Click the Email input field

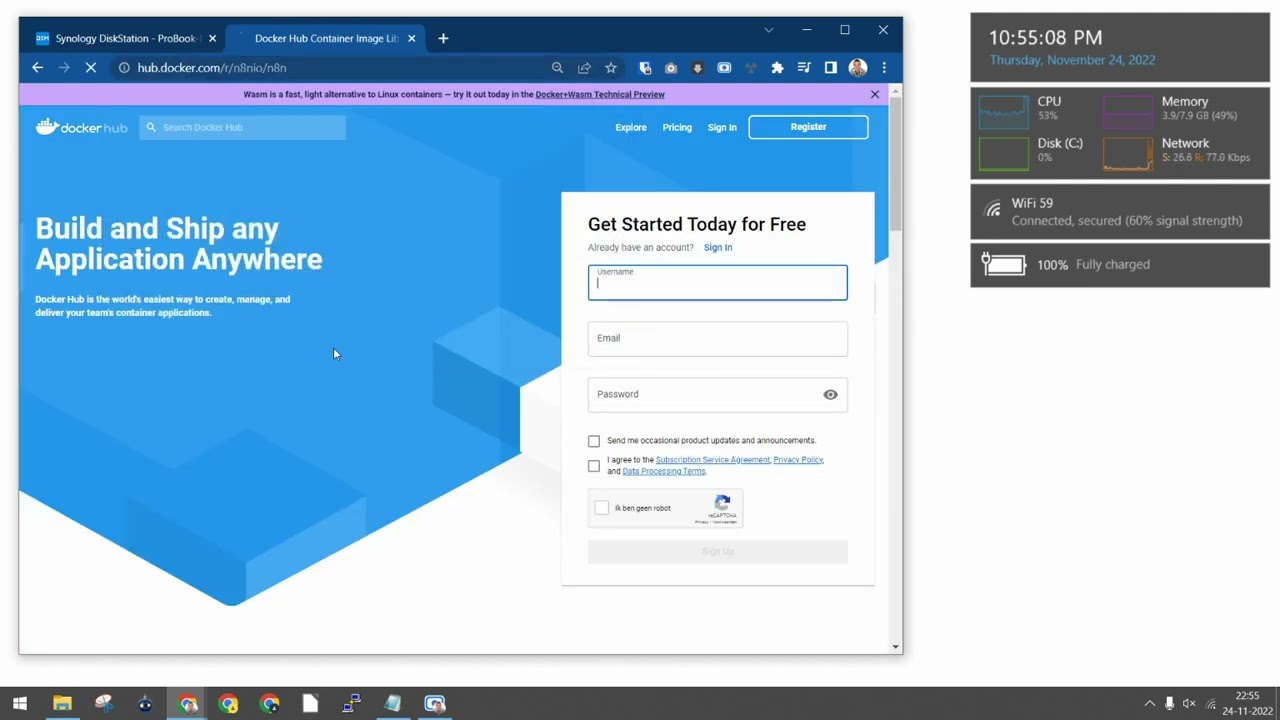click(718, 339)
